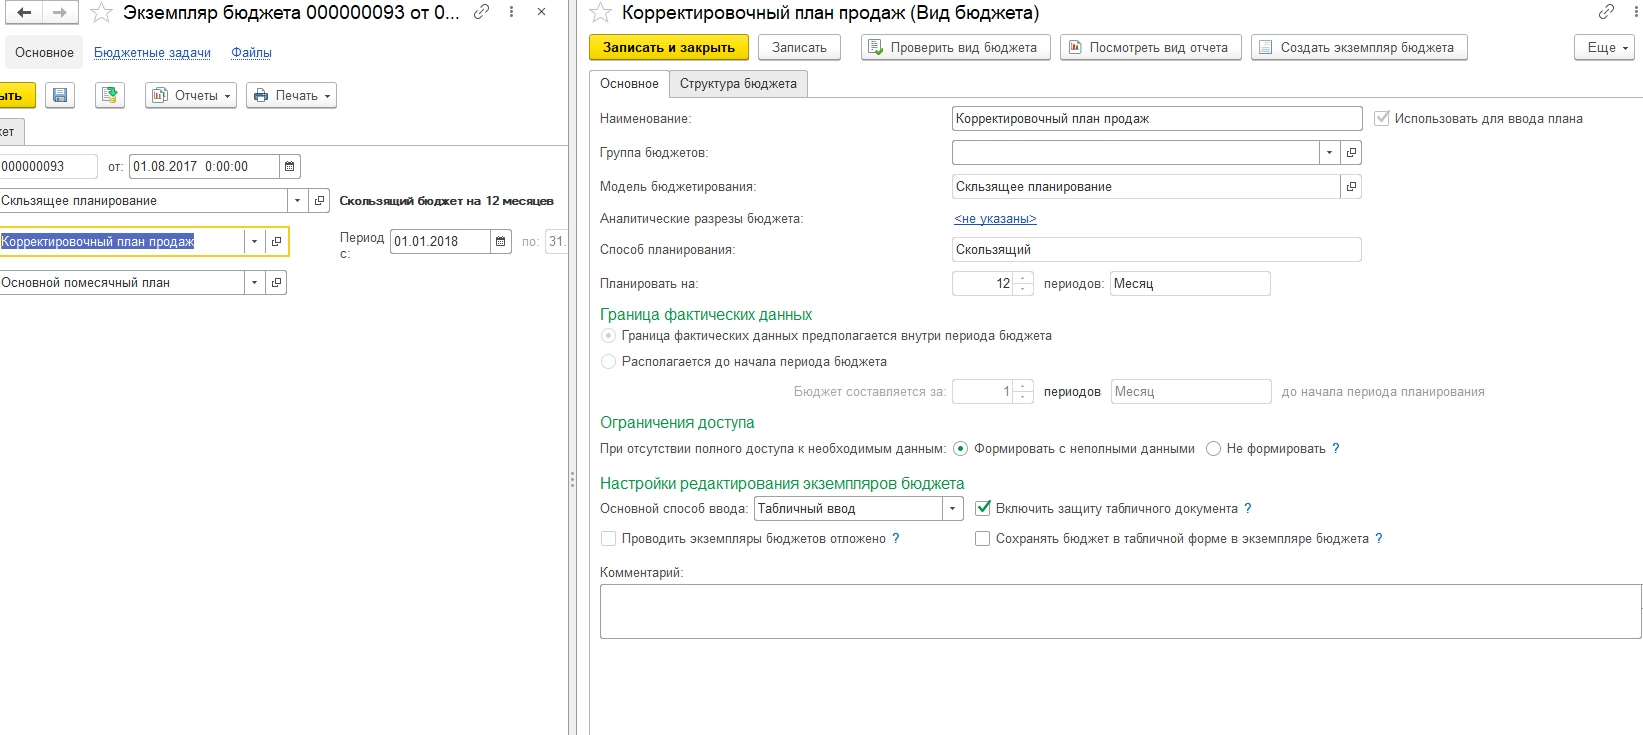
Task: Star the Корректировочный план продаж budget type
Action: [x=600, y=13]
